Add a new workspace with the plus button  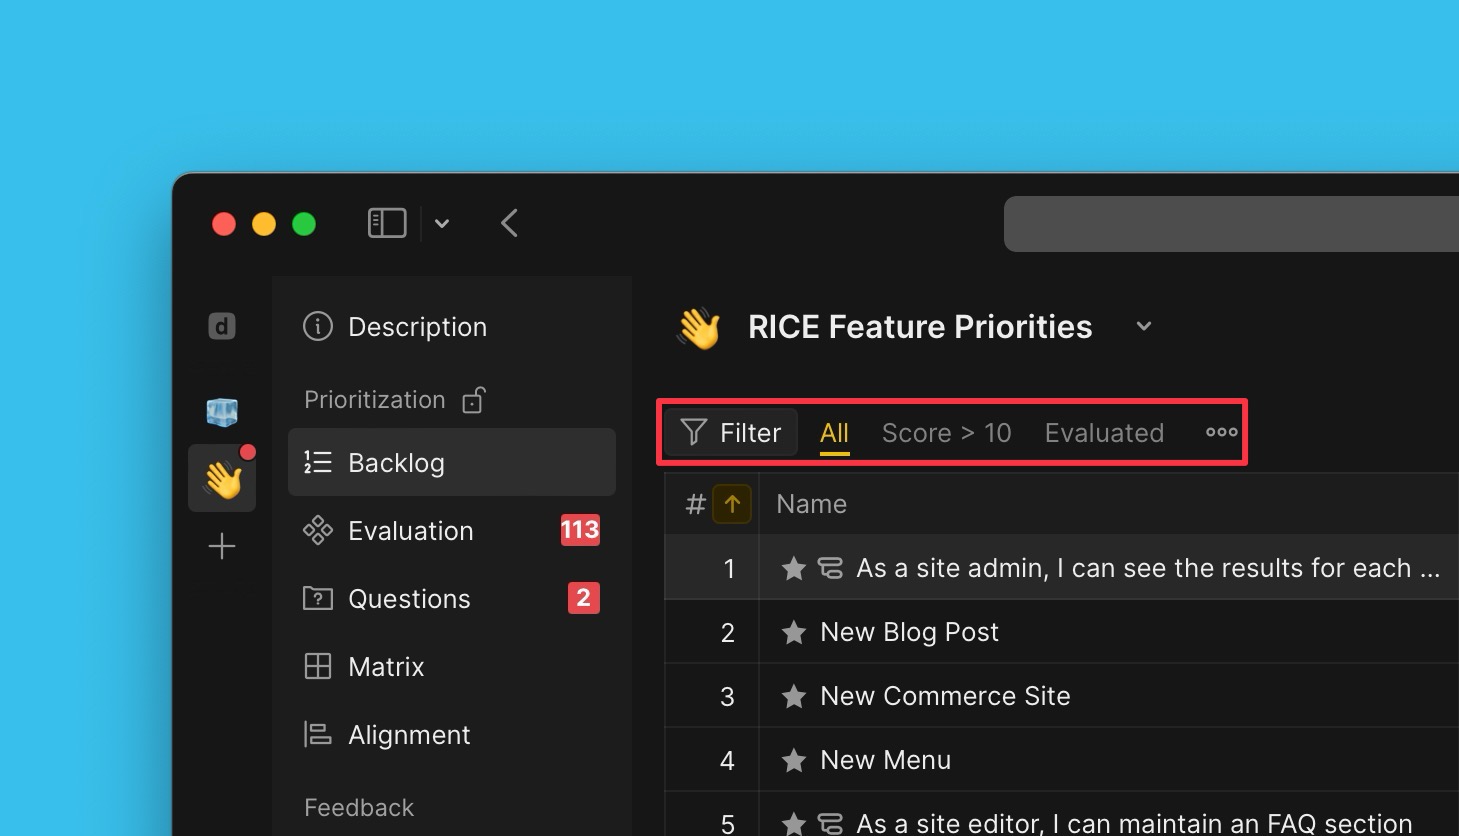coord(222,546)
